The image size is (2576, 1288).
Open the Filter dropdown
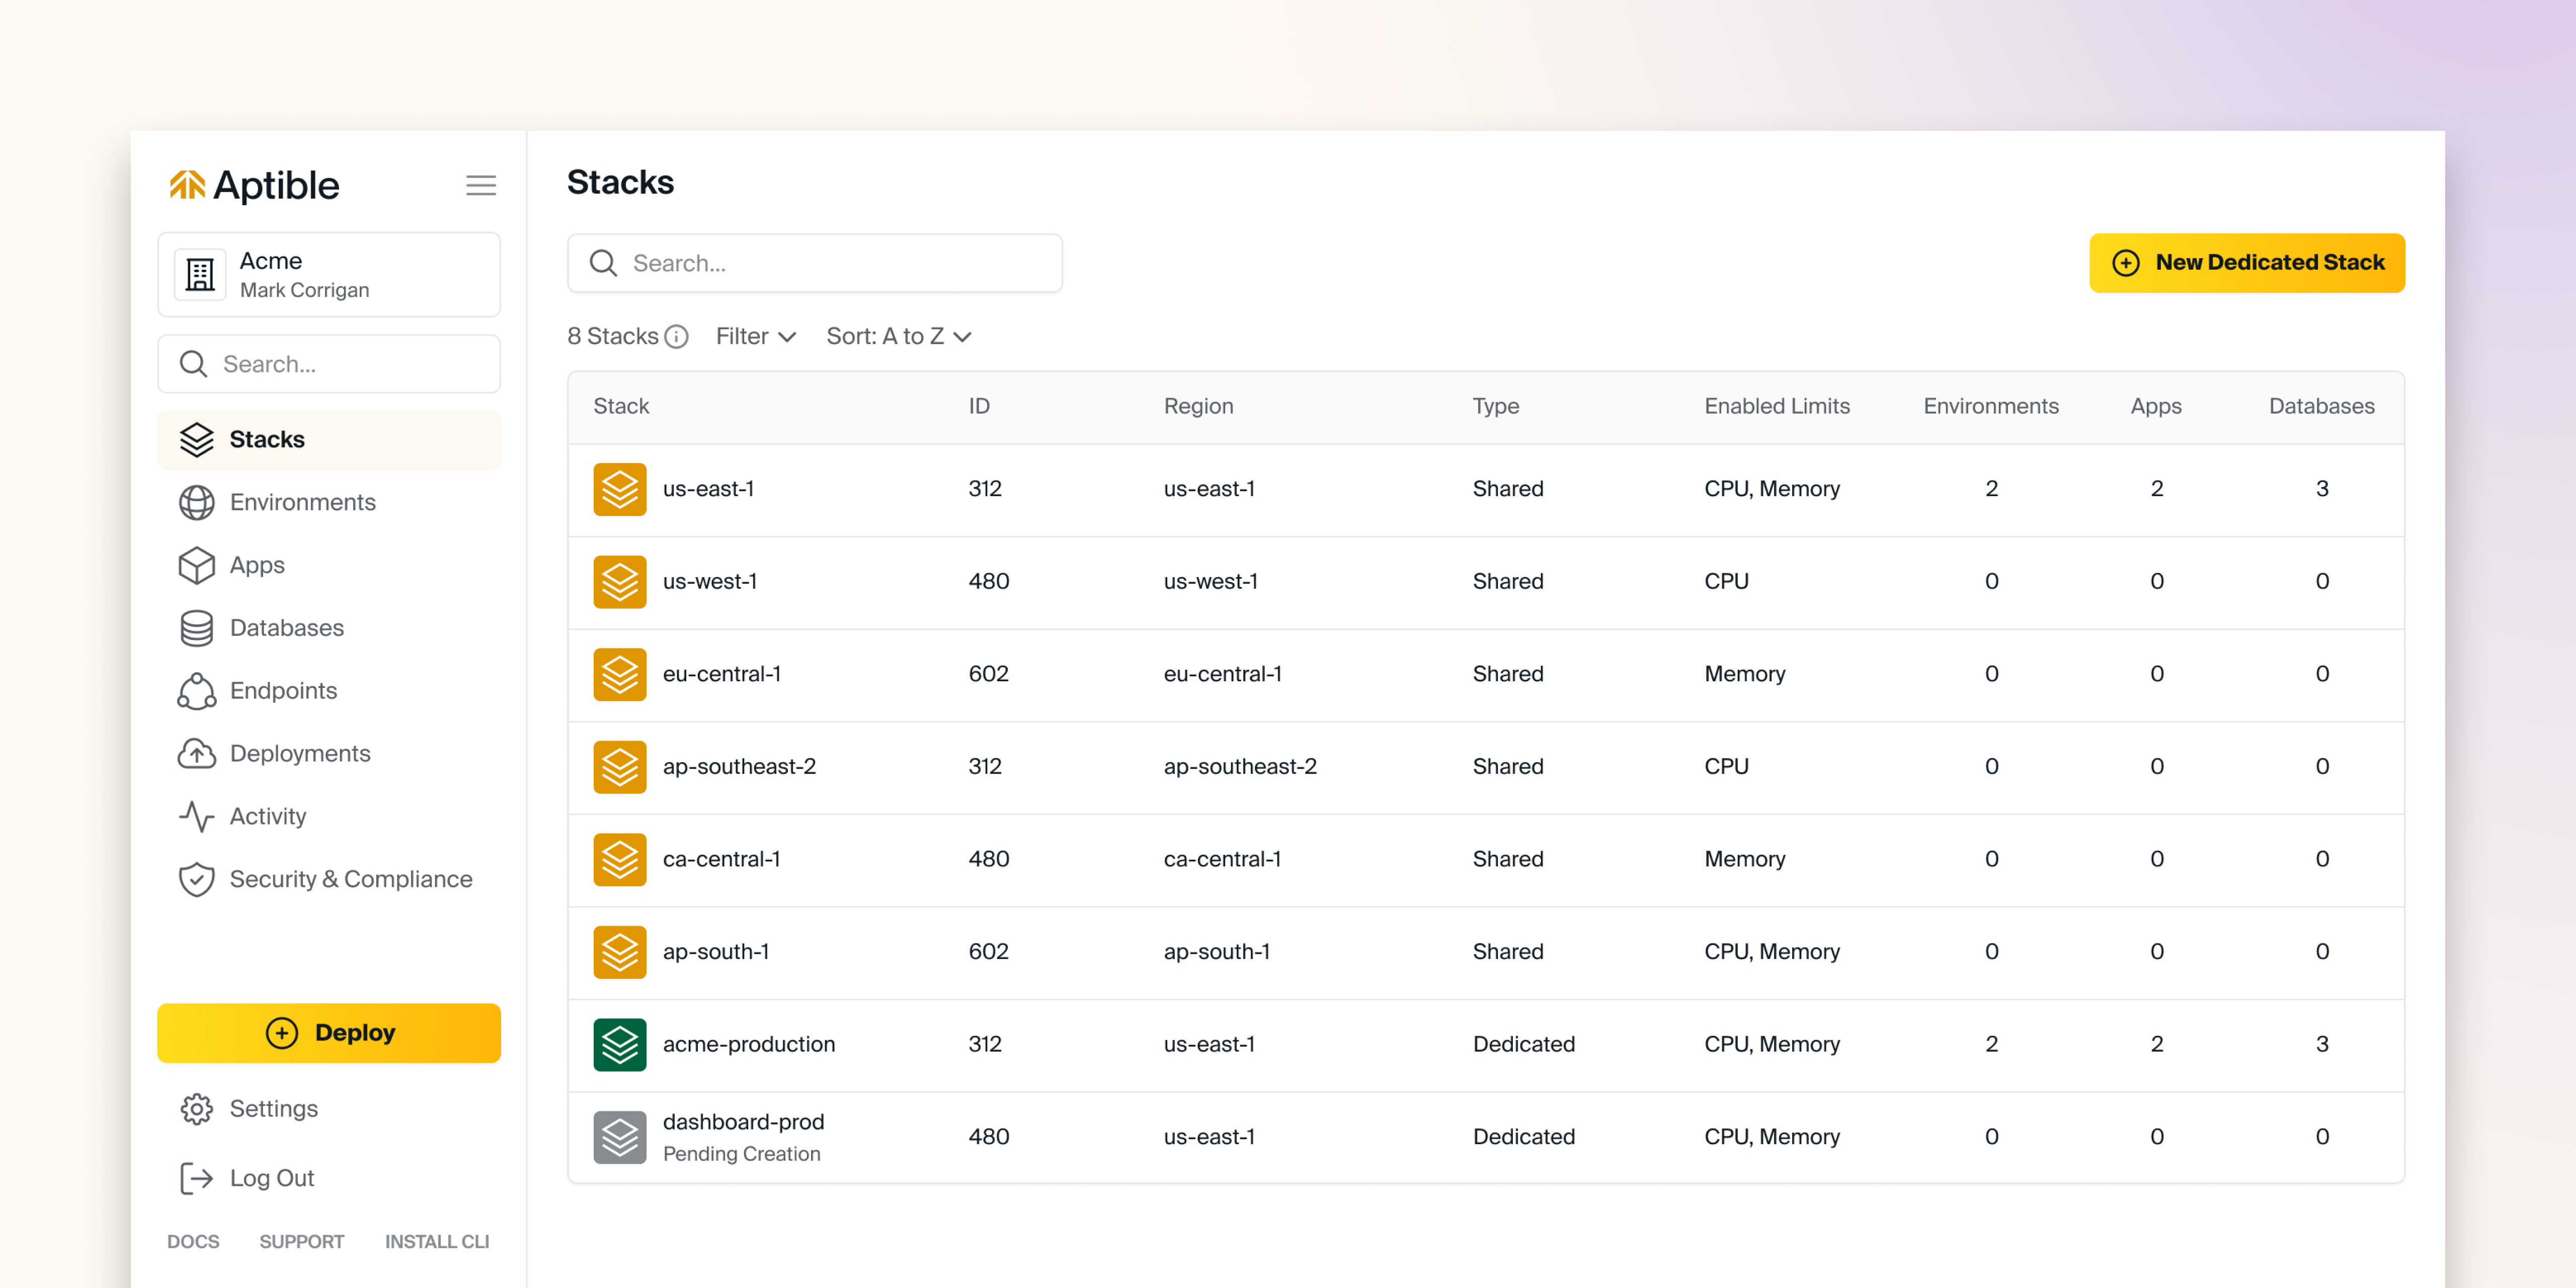pyautogui.click(x=755, y=337)
